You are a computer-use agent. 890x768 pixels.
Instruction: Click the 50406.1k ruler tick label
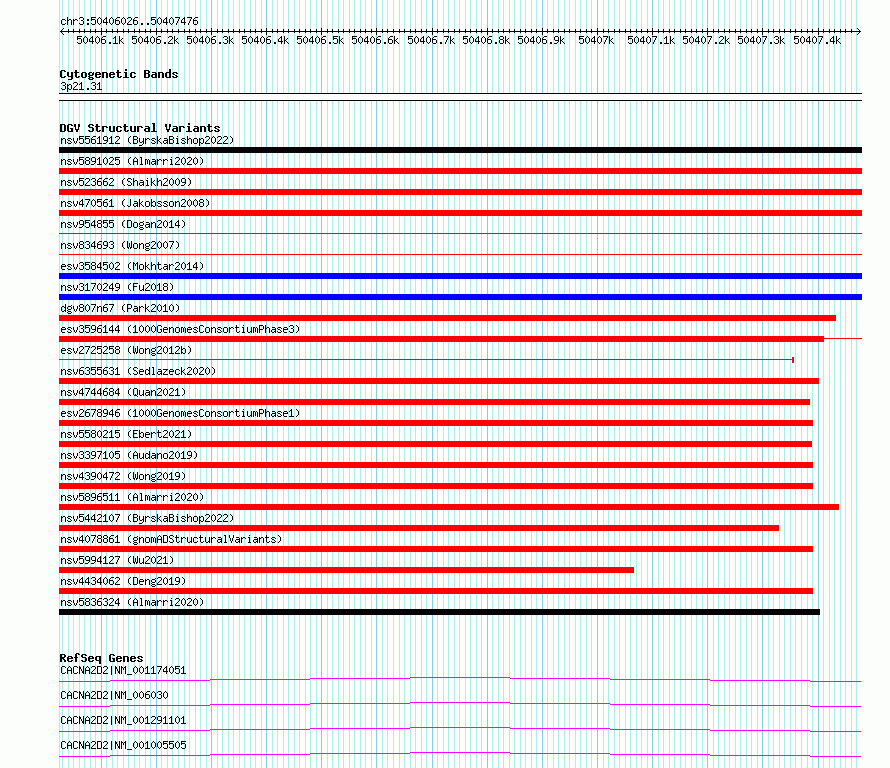click(100, 40)
